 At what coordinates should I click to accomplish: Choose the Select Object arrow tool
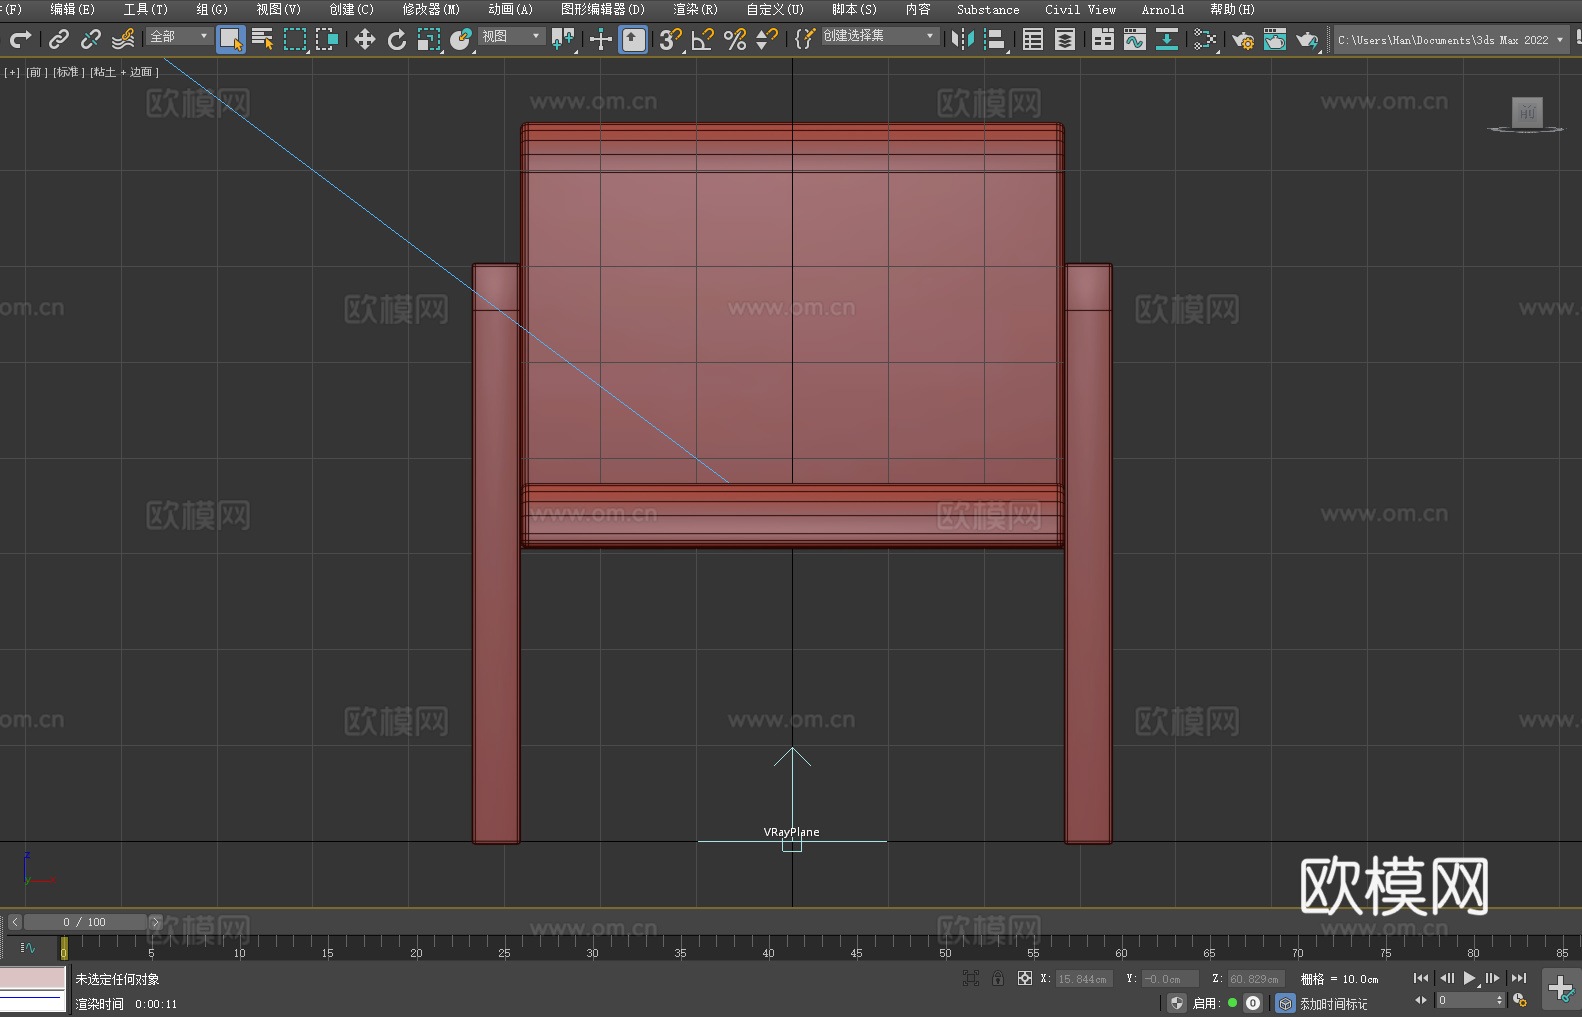tap(231, 39)
